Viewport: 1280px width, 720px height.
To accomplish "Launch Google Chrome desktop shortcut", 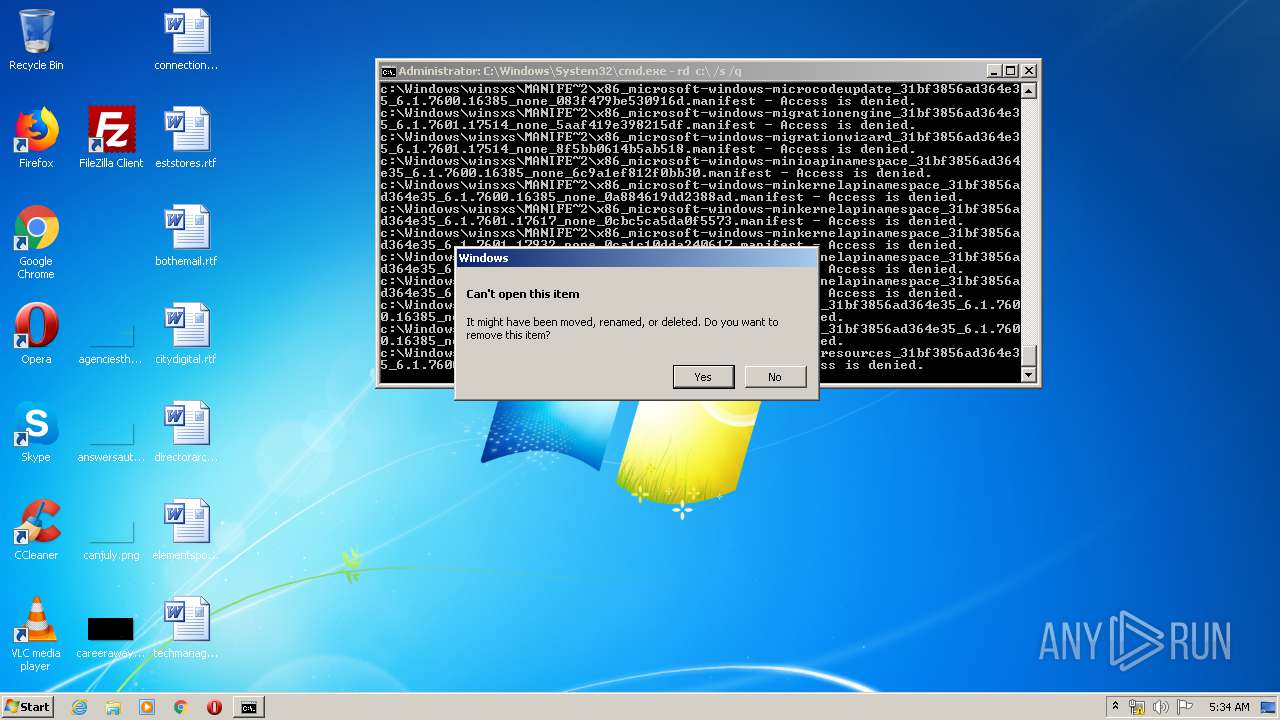I will click(x=36, y=243).
